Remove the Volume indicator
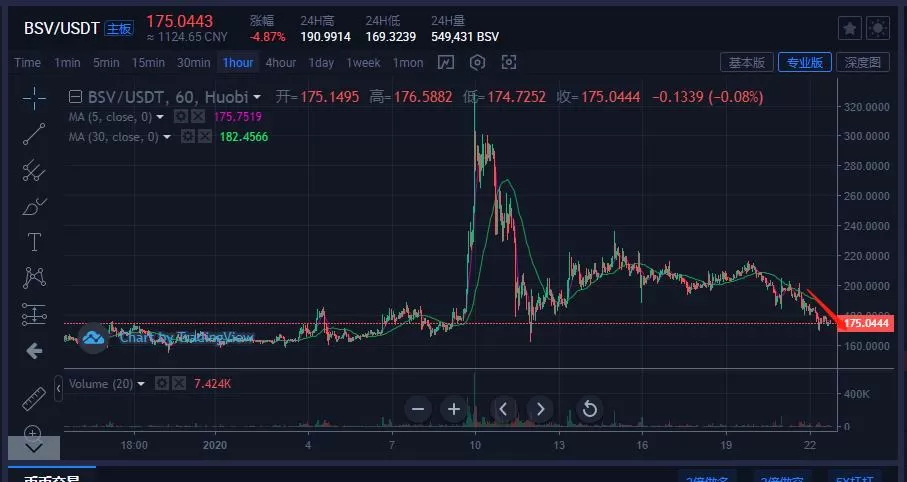 [x=179, y=383]
